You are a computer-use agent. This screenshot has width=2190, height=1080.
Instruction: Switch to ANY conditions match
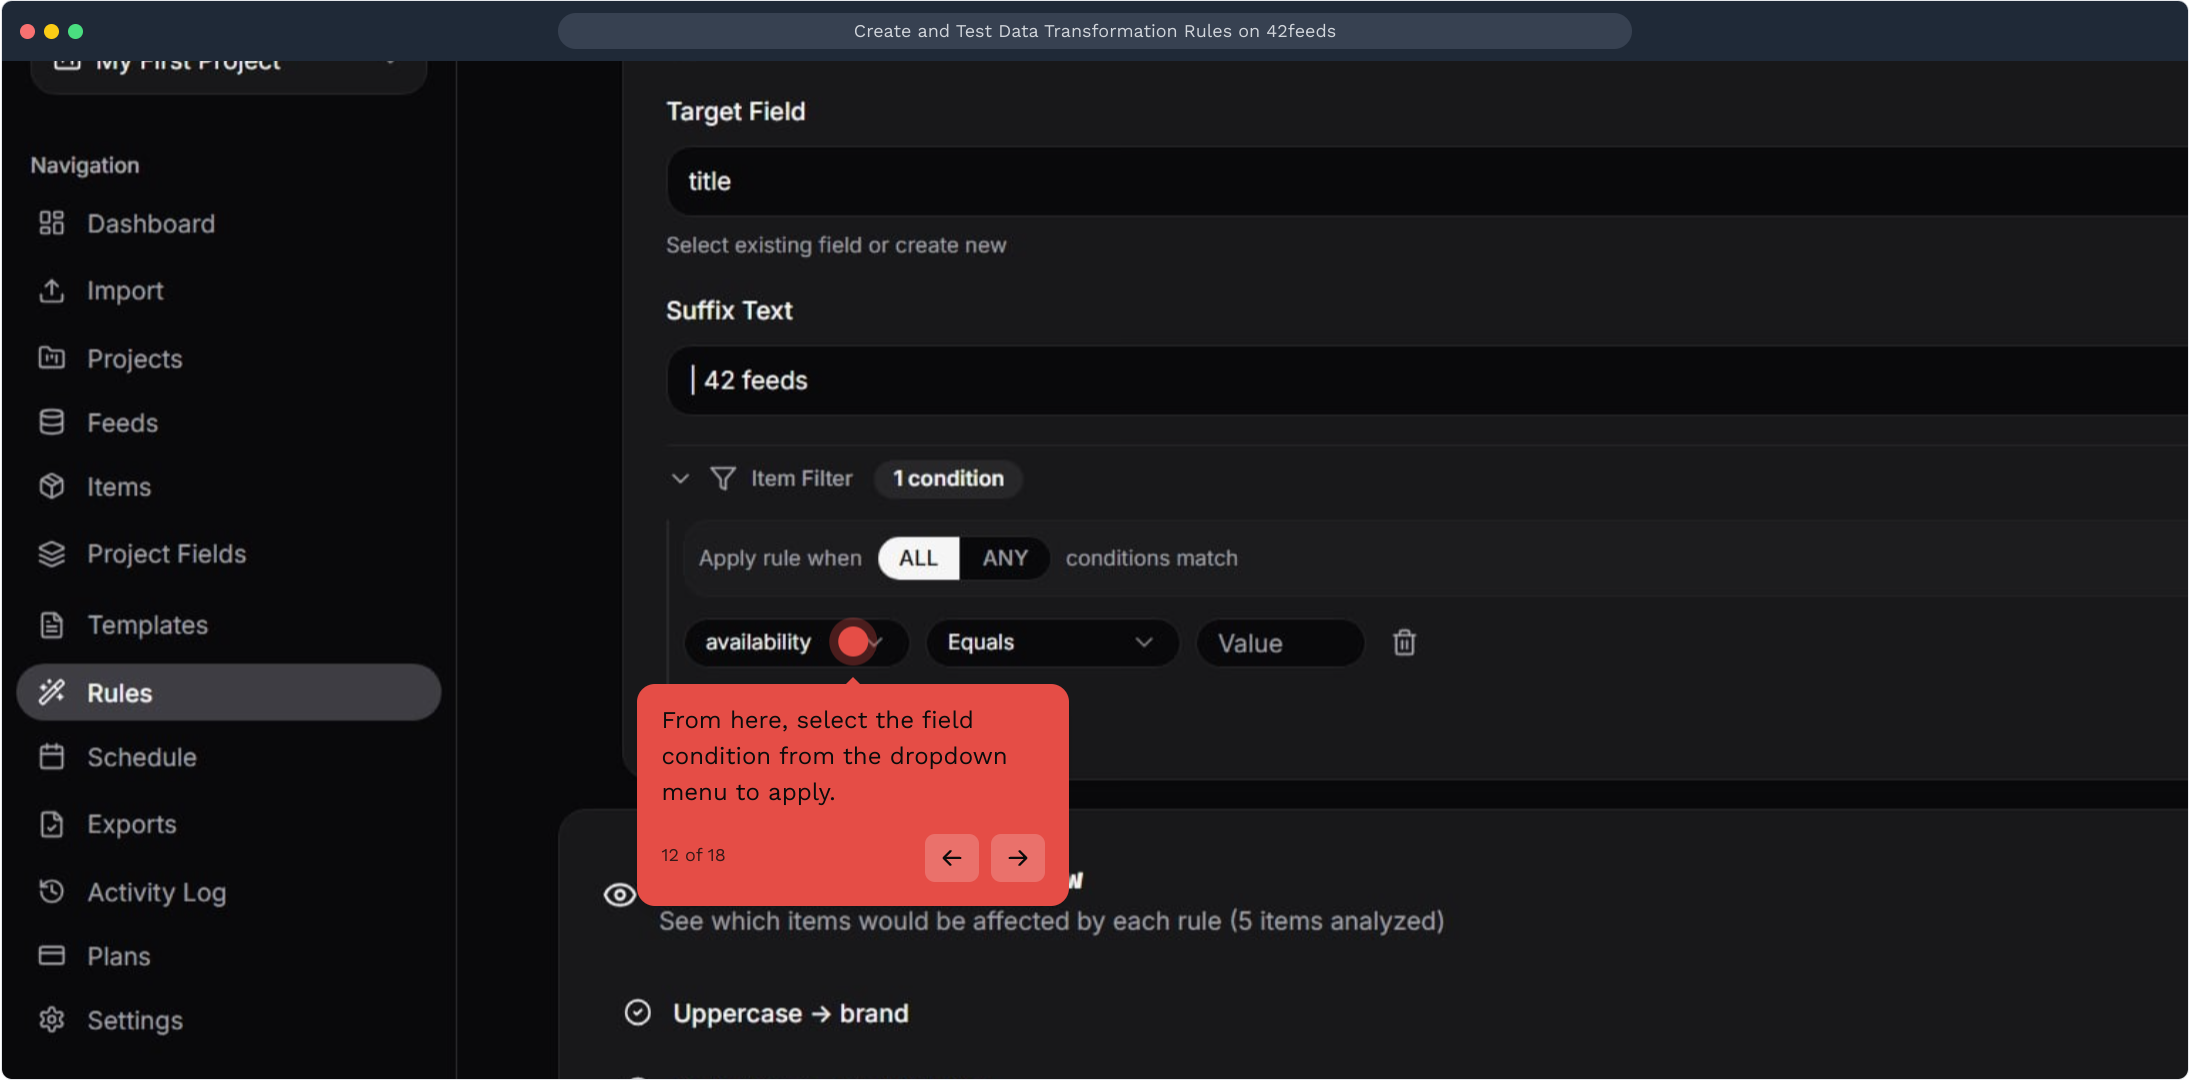(x=1004, y=558)
